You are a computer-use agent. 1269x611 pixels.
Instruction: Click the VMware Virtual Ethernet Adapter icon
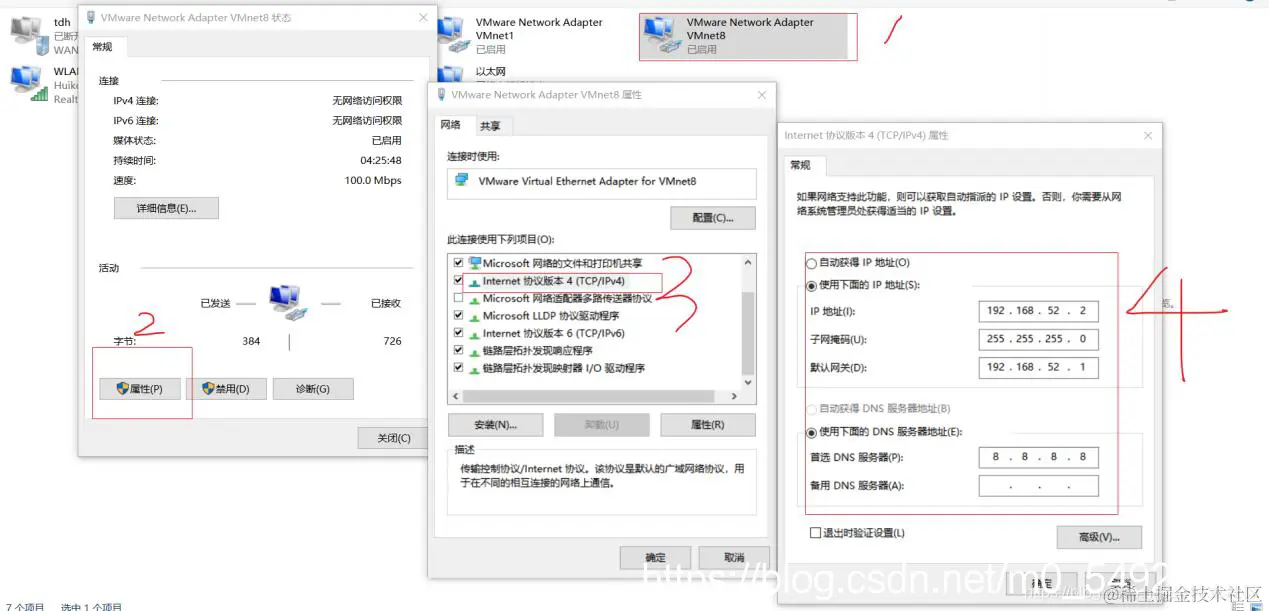click(x=461, y=181)
